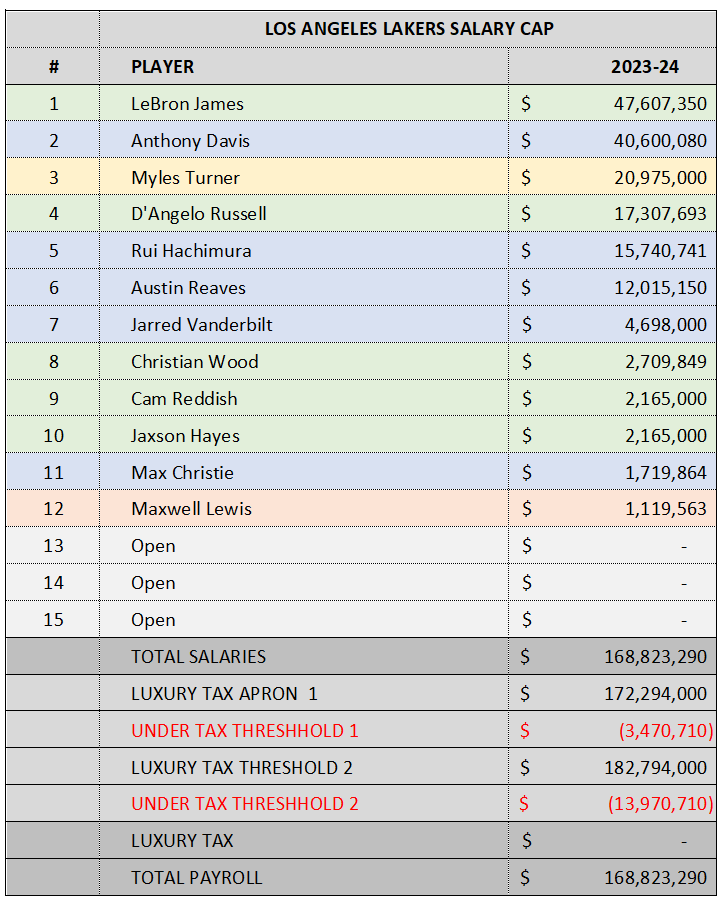720x898 pixels.
Task: Click the TOTAL PAYROLL label cell
Action: pos(304,877)
